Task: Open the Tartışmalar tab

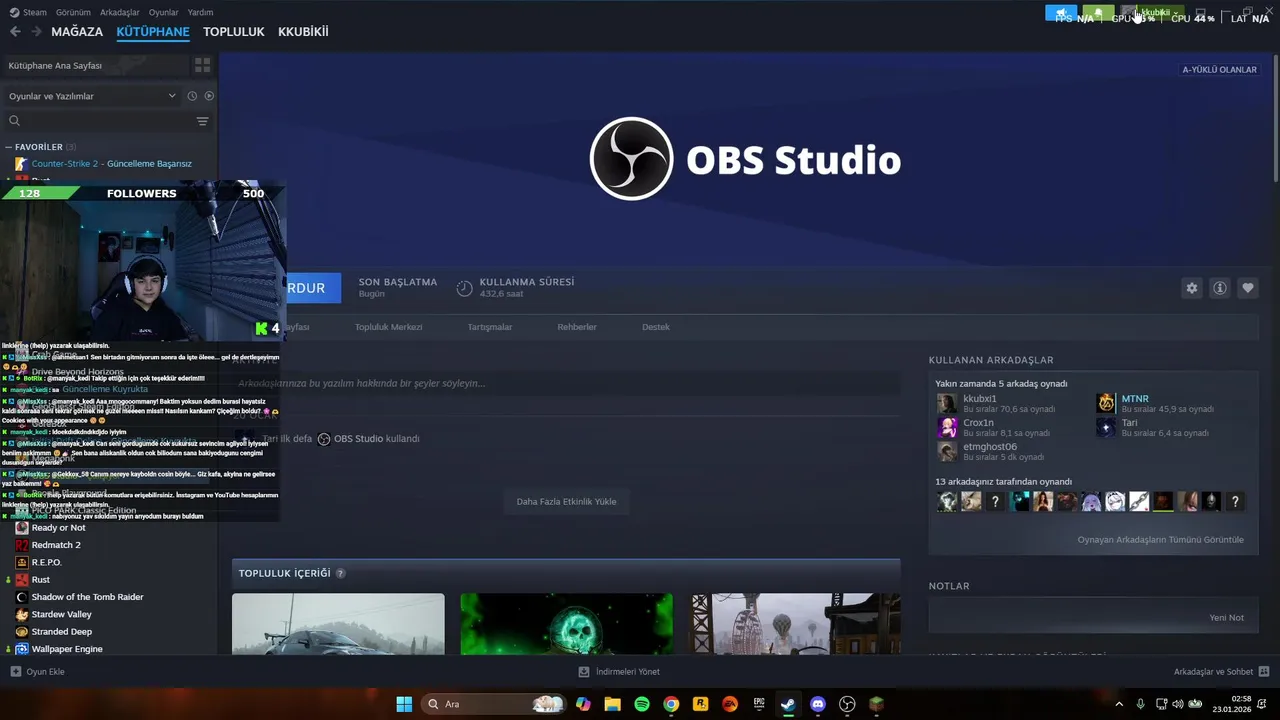Action: pos(490,327)
